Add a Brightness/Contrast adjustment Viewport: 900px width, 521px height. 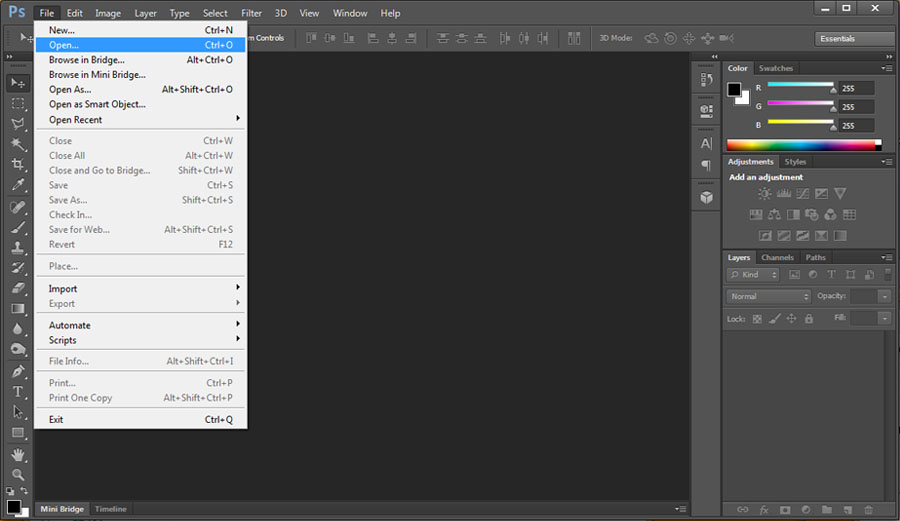coord(765,194)
